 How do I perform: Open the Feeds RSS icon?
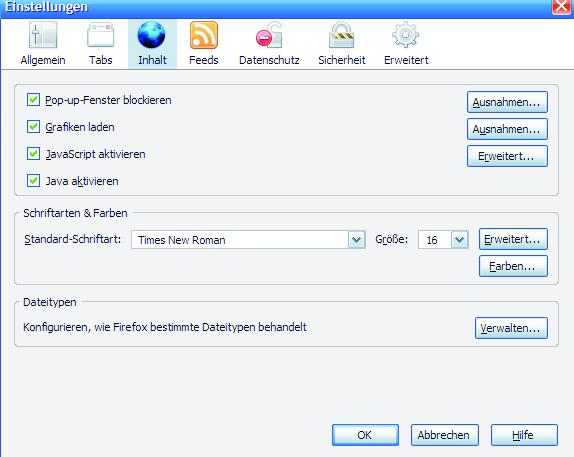[204, 35]
